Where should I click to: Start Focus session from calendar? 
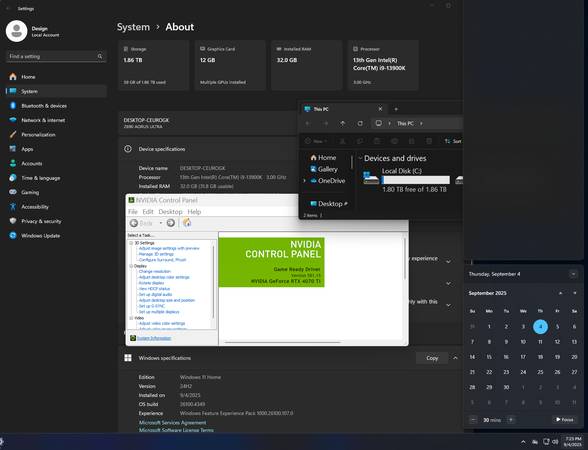pos(564,420)
